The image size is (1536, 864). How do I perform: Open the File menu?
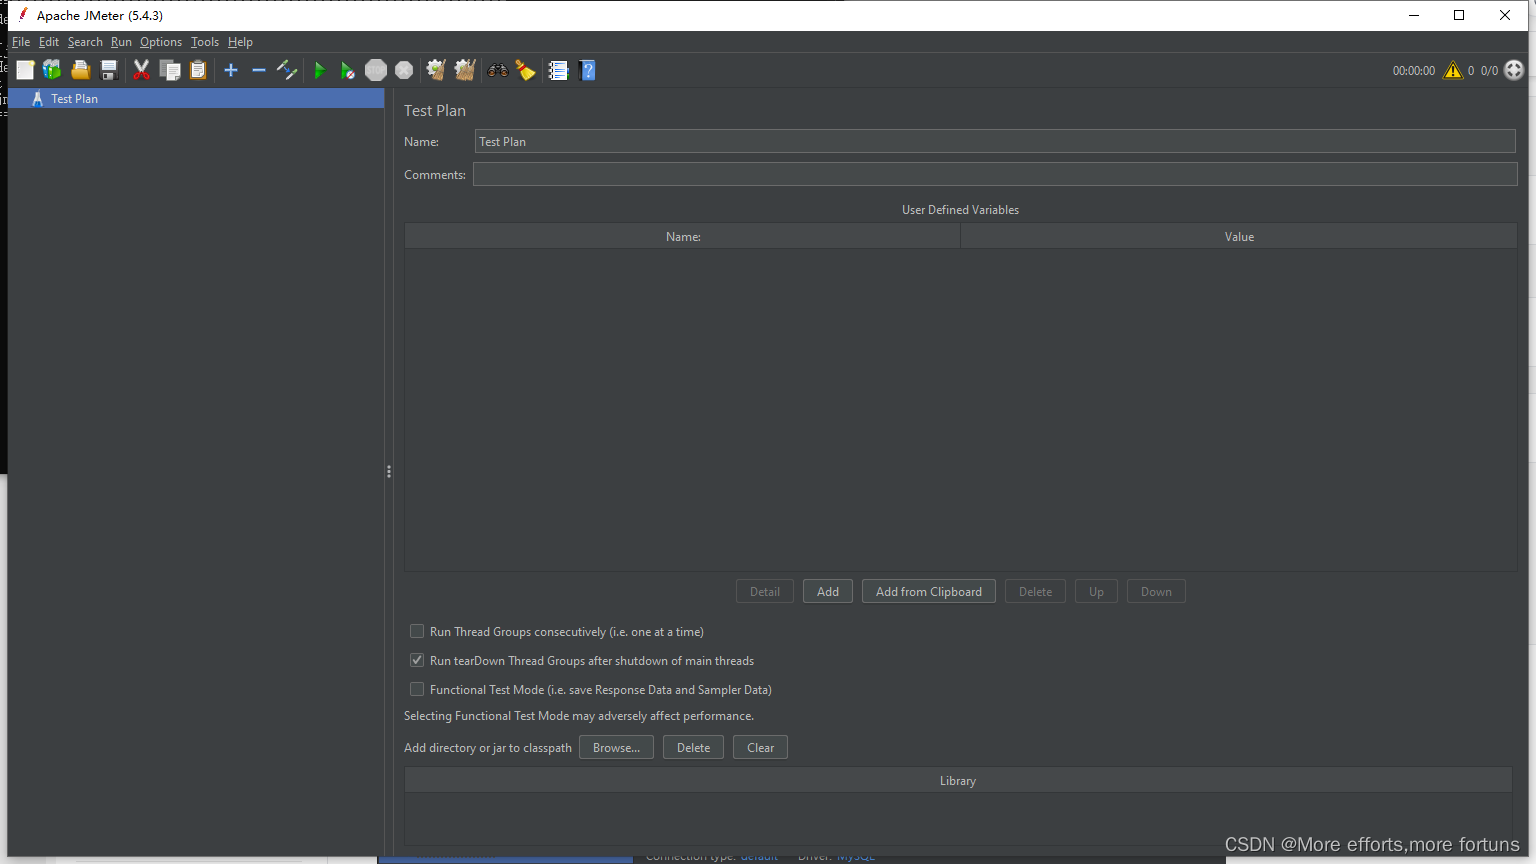[x=21, y=42]
